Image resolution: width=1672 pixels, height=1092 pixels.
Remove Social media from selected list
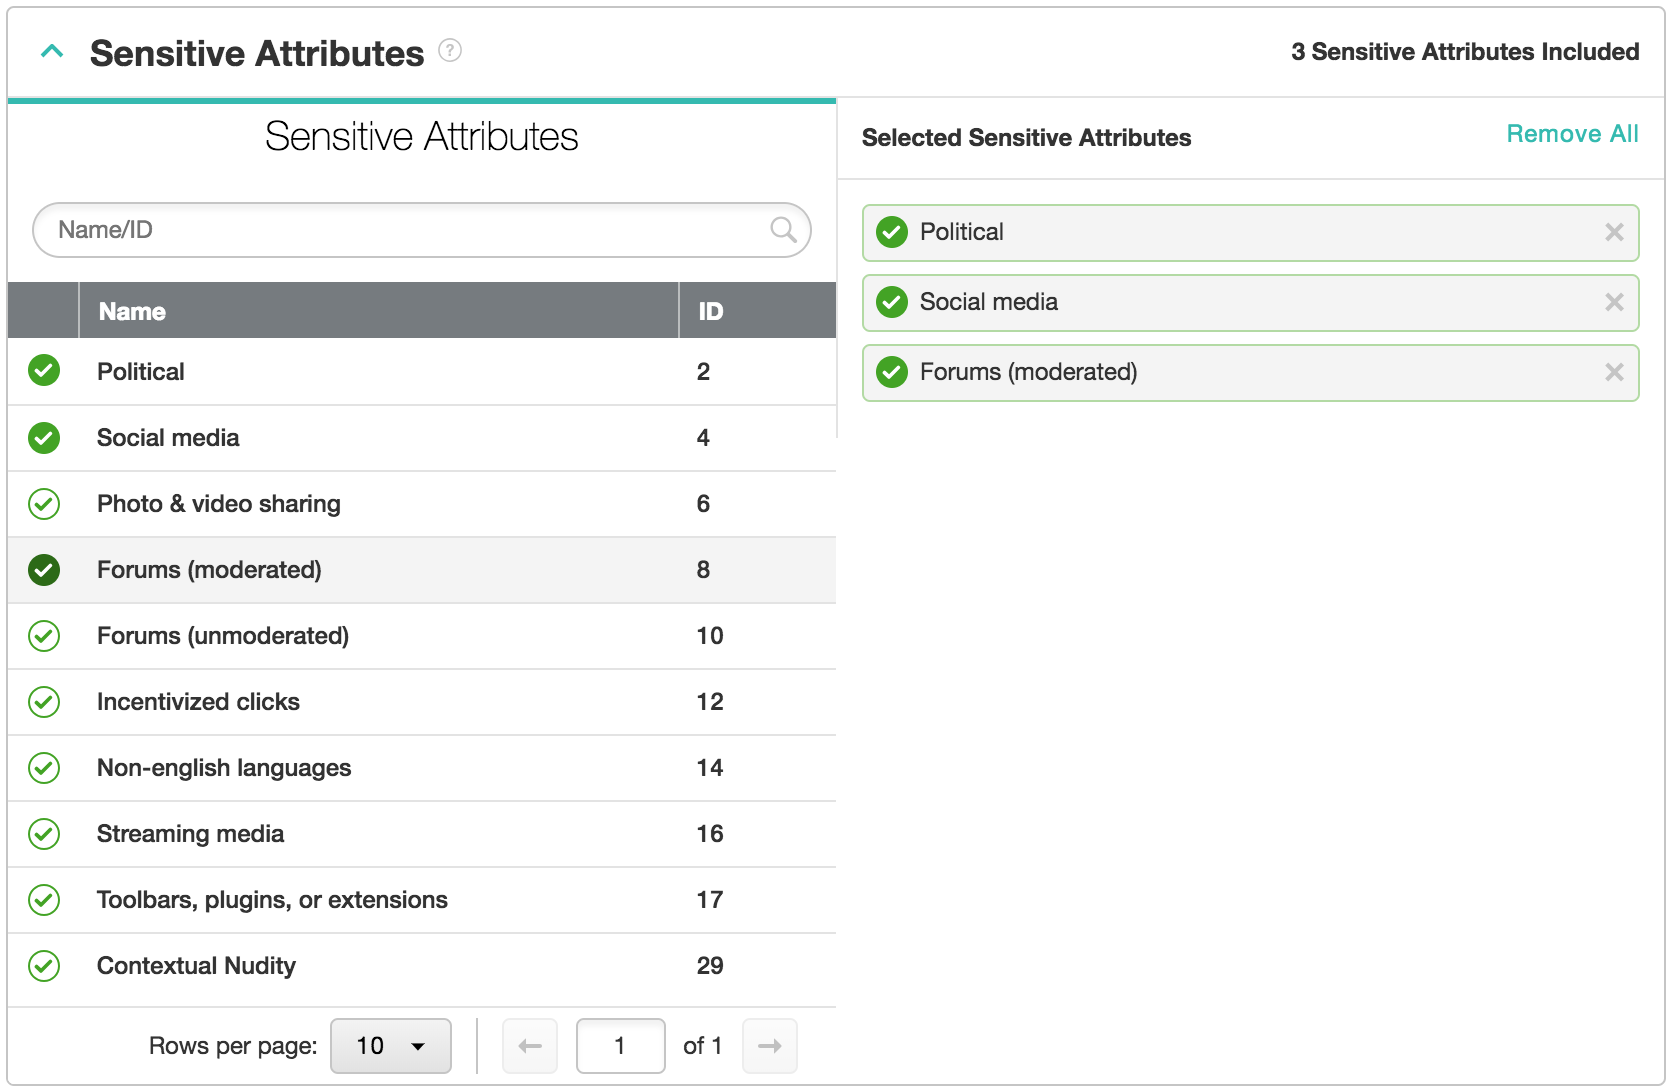coord(1613,302)
